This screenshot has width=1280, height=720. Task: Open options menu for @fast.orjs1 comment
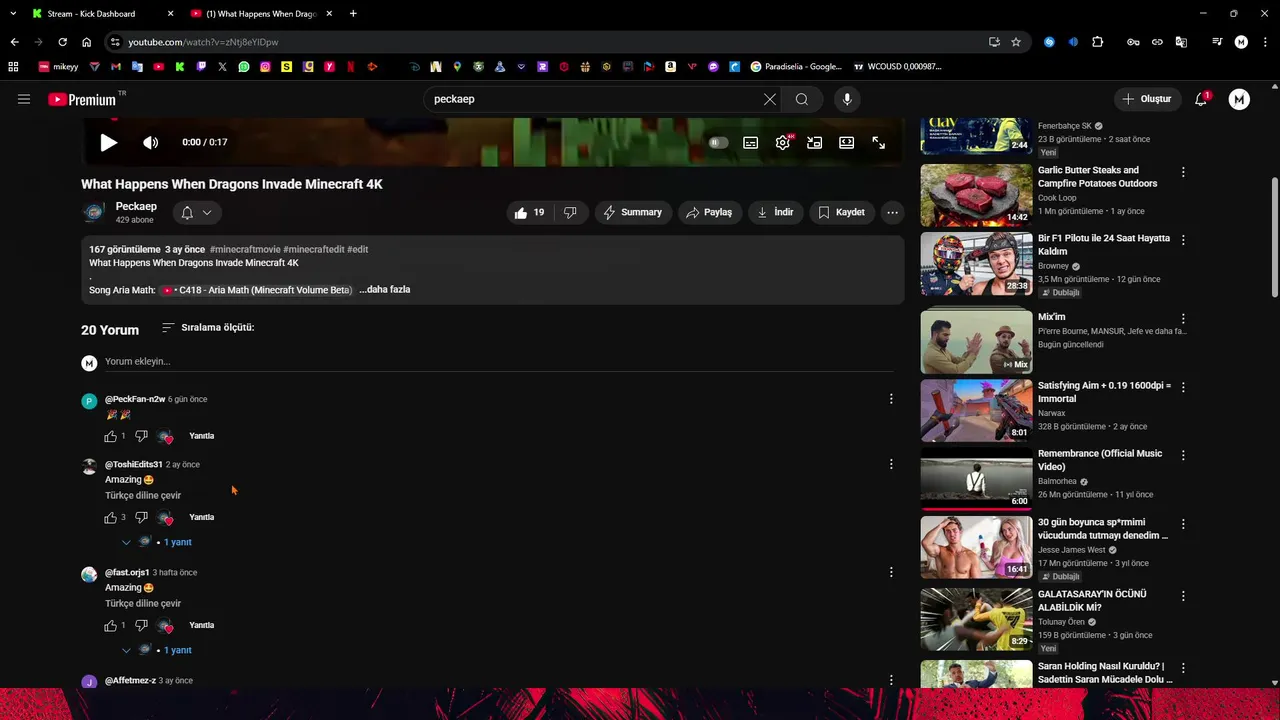point(891,572)
